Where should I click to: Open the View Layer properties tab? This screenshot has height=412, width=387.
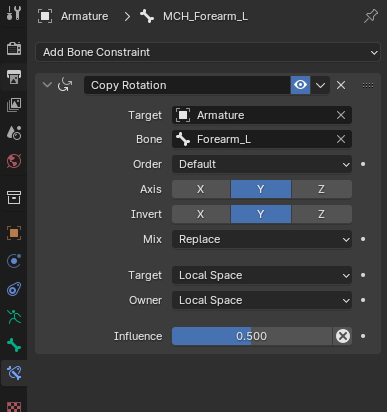pyautogui.click(x=14, y=105)
